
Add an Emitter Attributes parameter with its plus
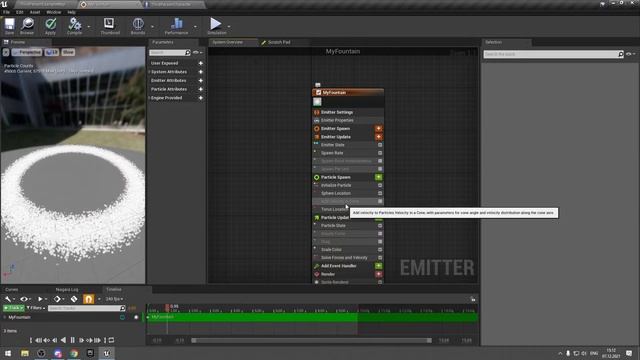click(x=200, y=80)
